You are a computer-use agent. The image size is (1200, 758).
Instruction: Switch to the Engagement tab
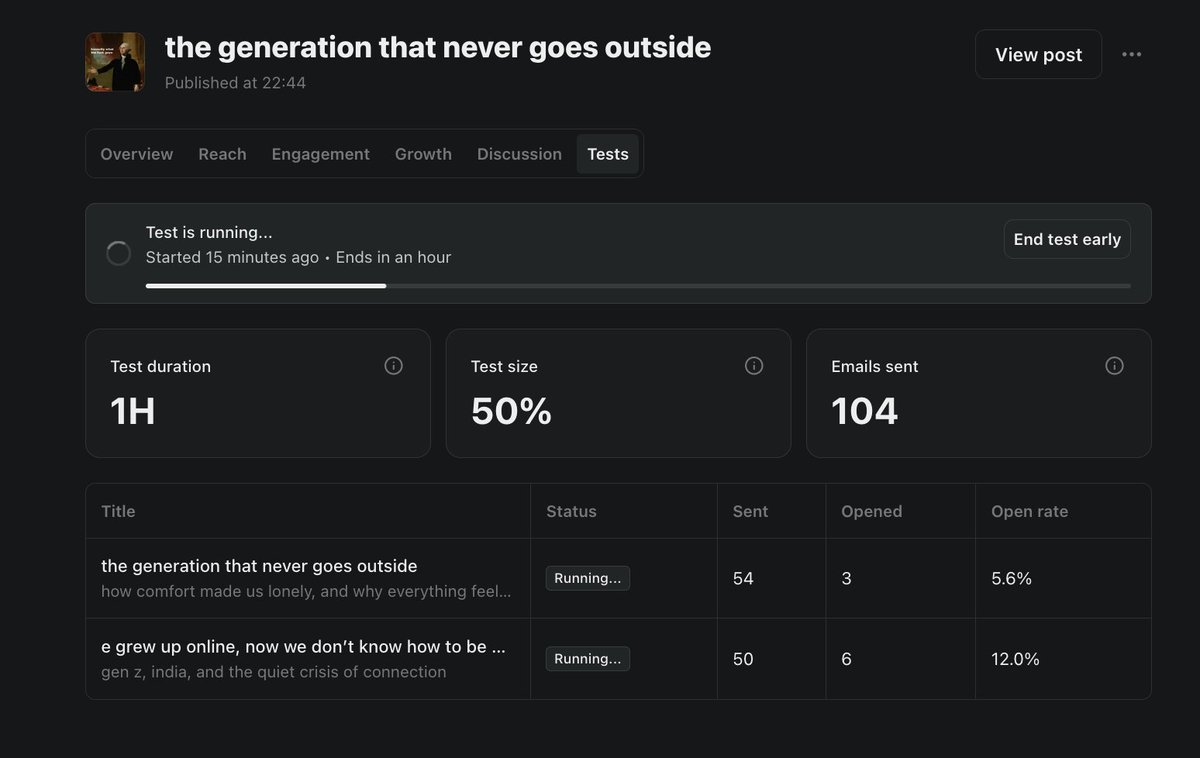point(321,154)
